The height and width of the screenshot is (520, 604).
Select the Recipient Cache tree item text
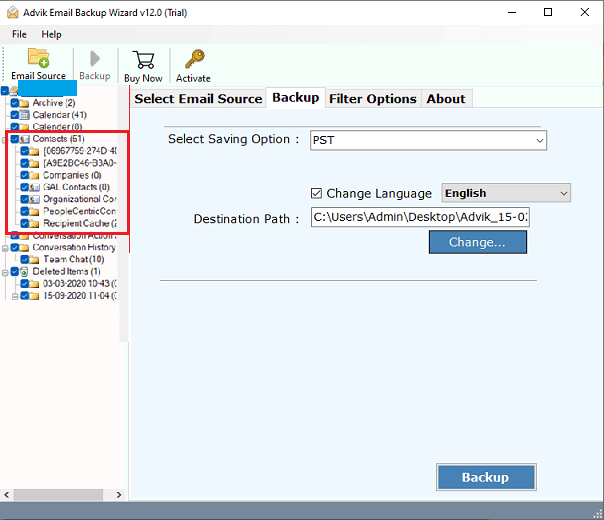point(80,223)
